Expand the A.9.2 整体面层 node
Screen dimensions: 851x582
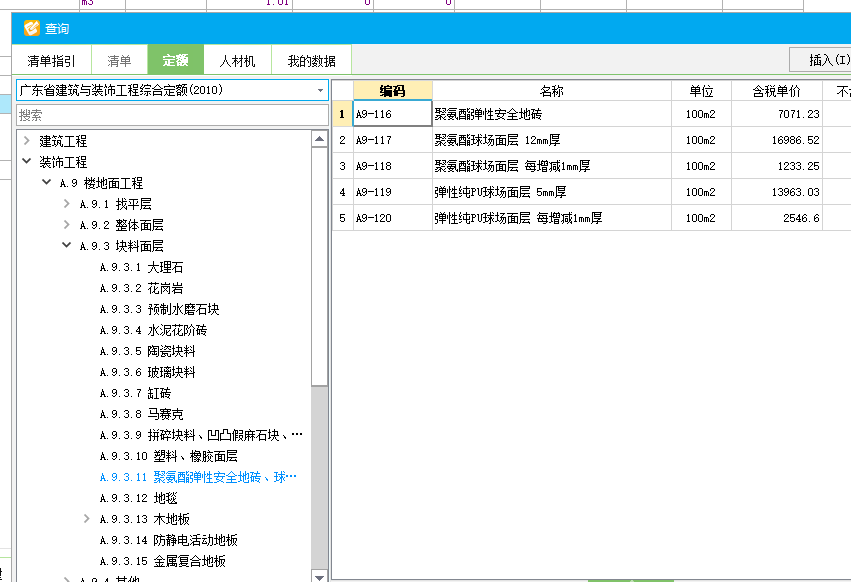point(67,224)
